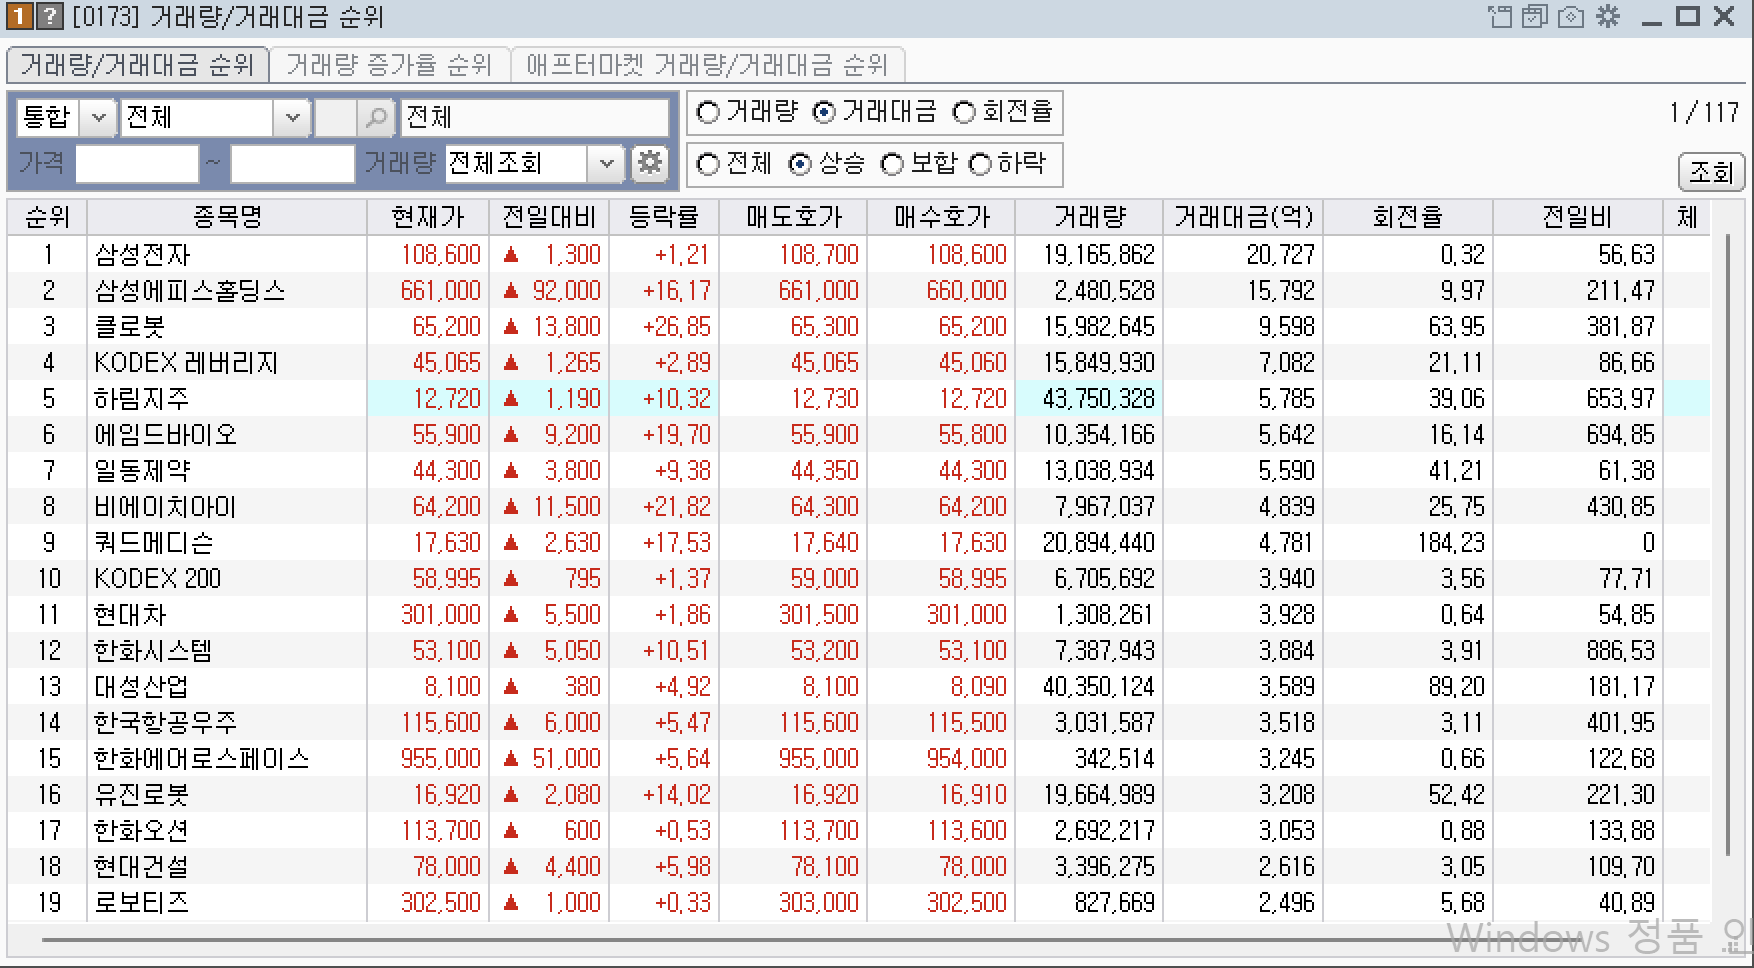Select the 보합 radio button
Viewport: 1754px width, 968px height.
(892, 164)
